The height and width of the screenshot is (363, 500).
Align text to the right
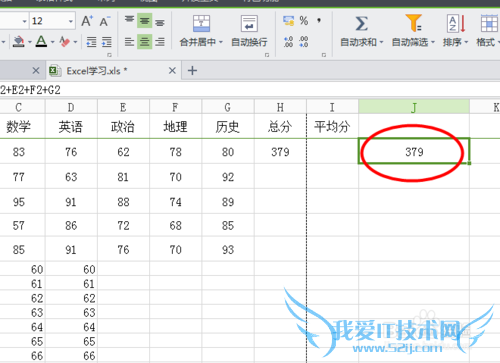pos(160,42)
